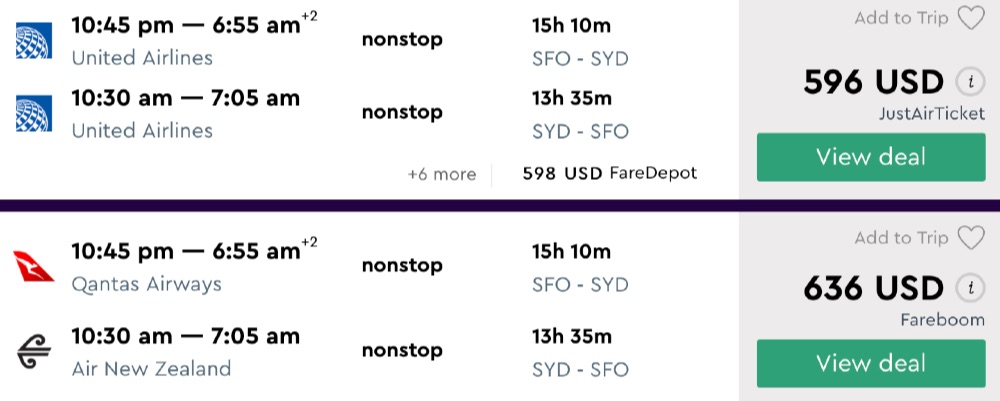
Task: Click the United Airlines logo on the outbound flight
Action: pyautogui.click(x=33, y=41)
